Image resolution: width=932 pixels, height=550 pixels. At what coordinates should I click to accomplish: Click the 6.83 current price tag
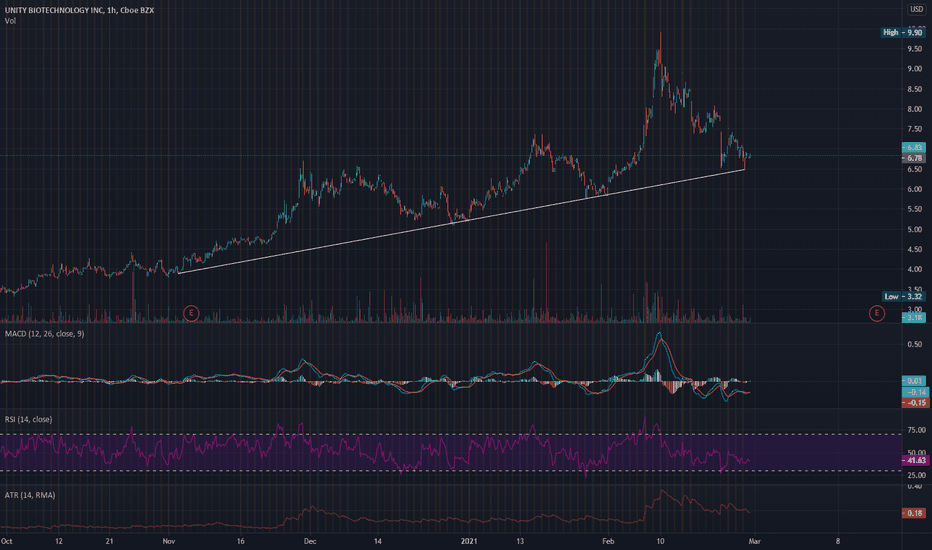pyautogui.click(x=914, y=147)
